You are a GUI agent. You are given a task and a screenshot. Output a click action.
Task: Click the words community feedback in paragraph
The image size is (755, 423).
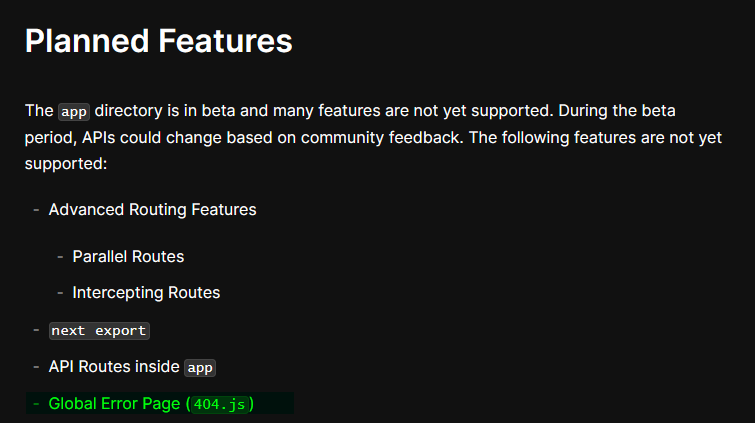(381, 138)
